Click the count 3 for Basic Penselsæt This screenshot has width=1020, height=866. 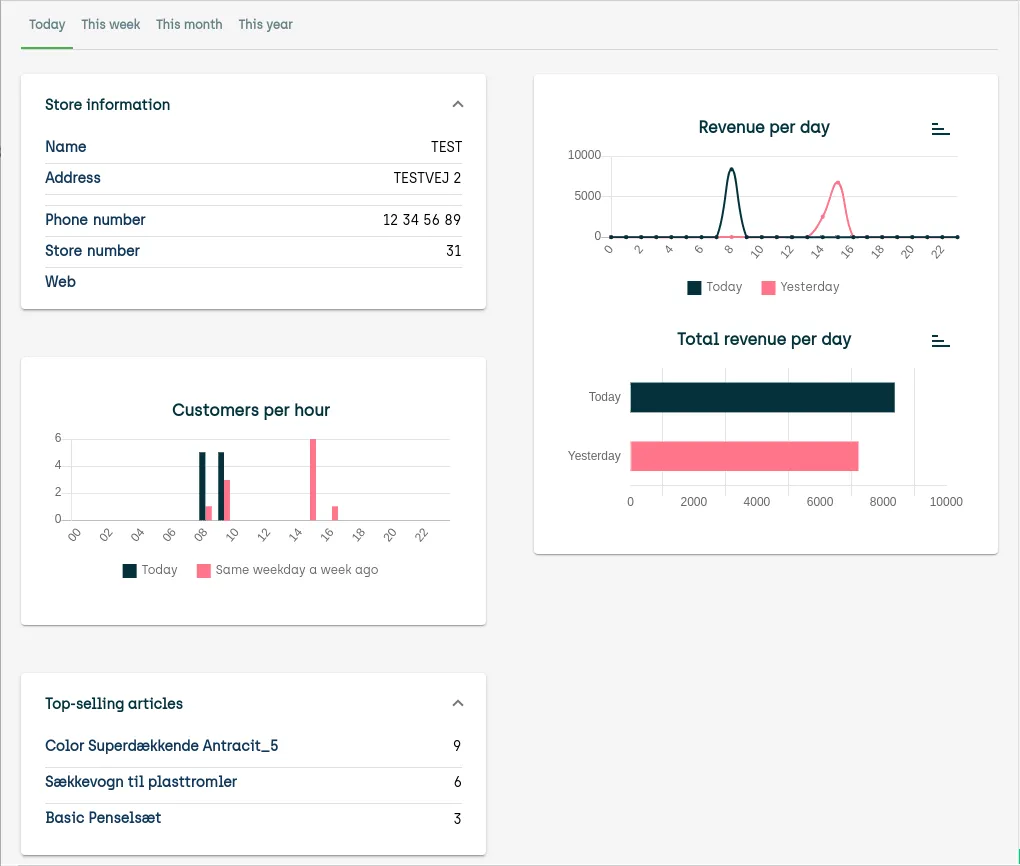point(457,819)
